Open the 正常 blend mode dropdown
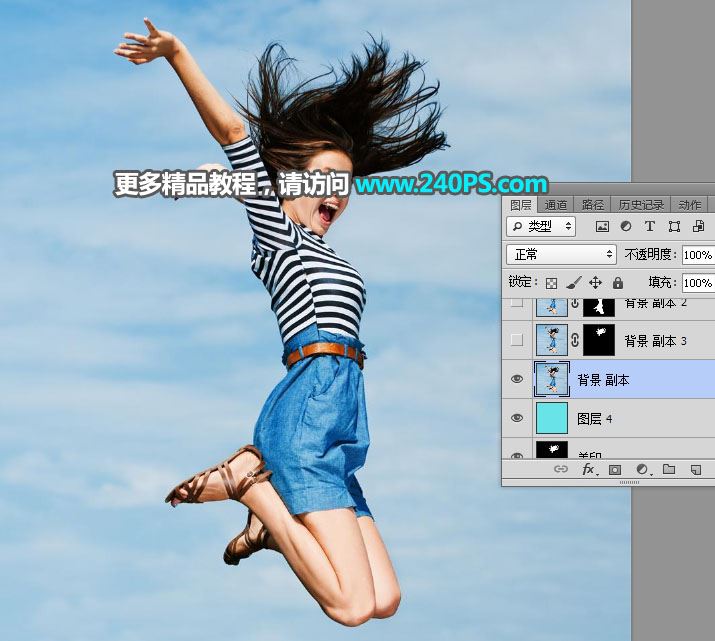The height and width of the screenshot is (641, 715). [561, 254]
